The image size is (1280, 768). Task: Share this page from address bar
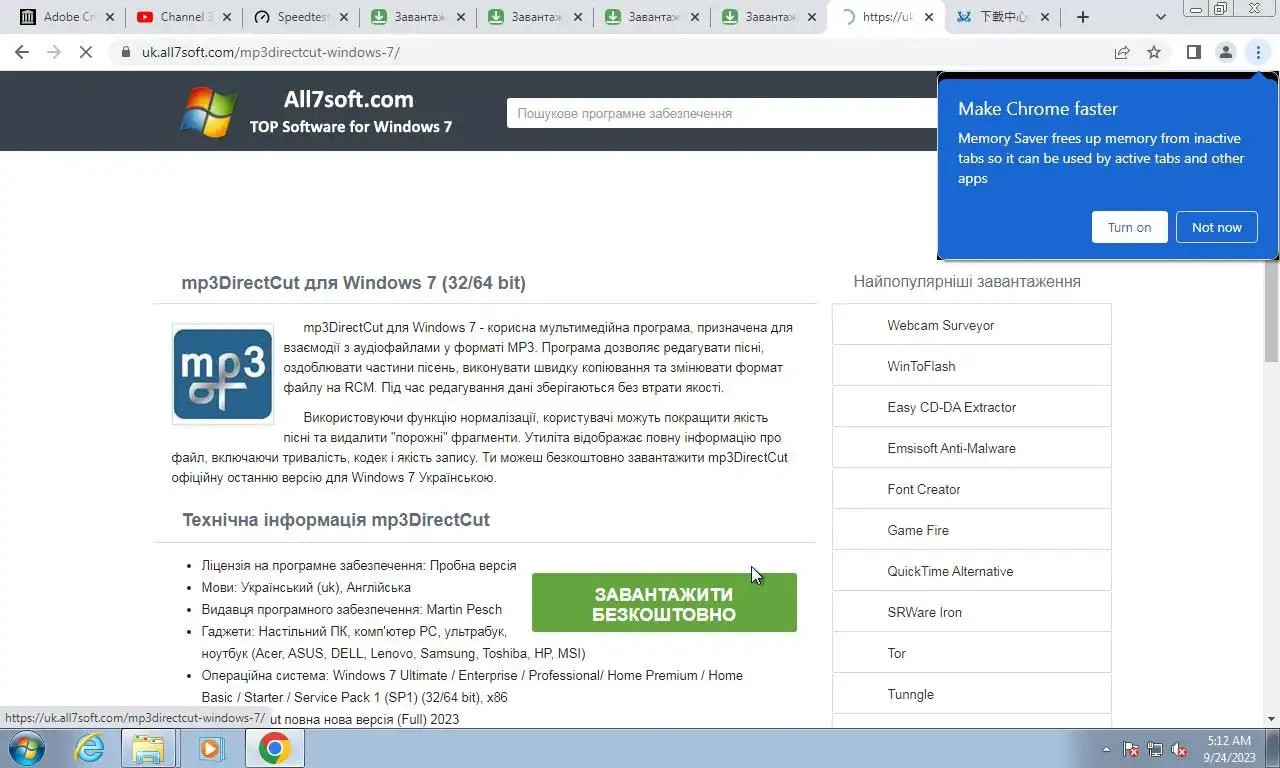click(1122, 52)
